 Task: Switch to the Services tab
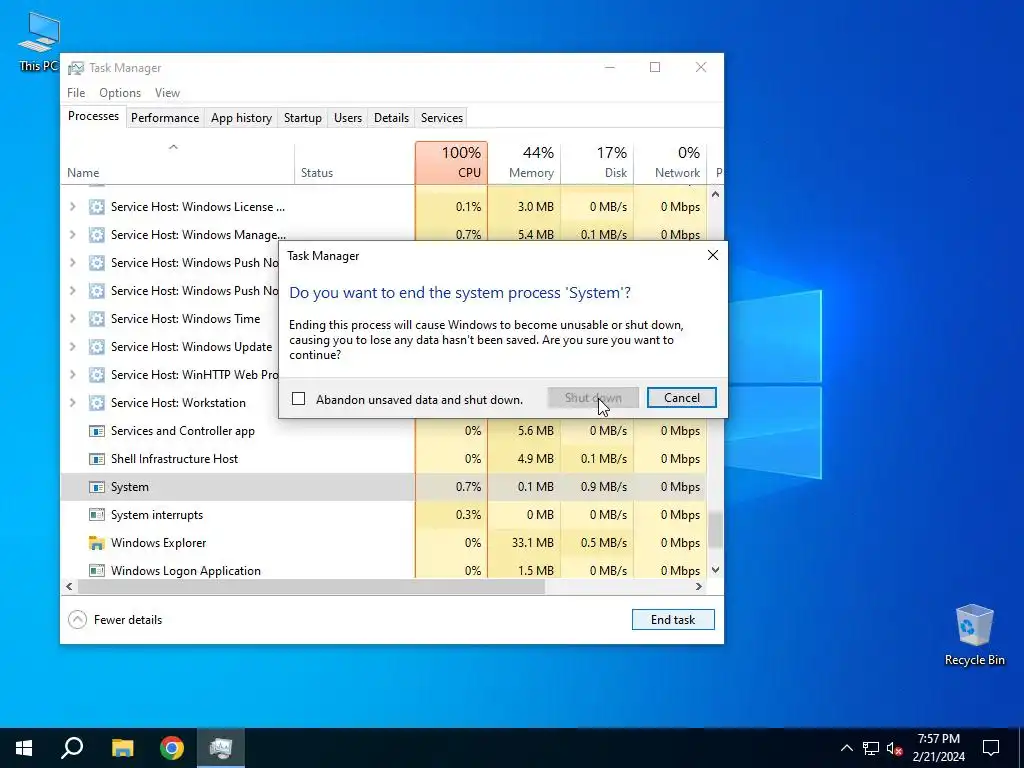(441, 118)
